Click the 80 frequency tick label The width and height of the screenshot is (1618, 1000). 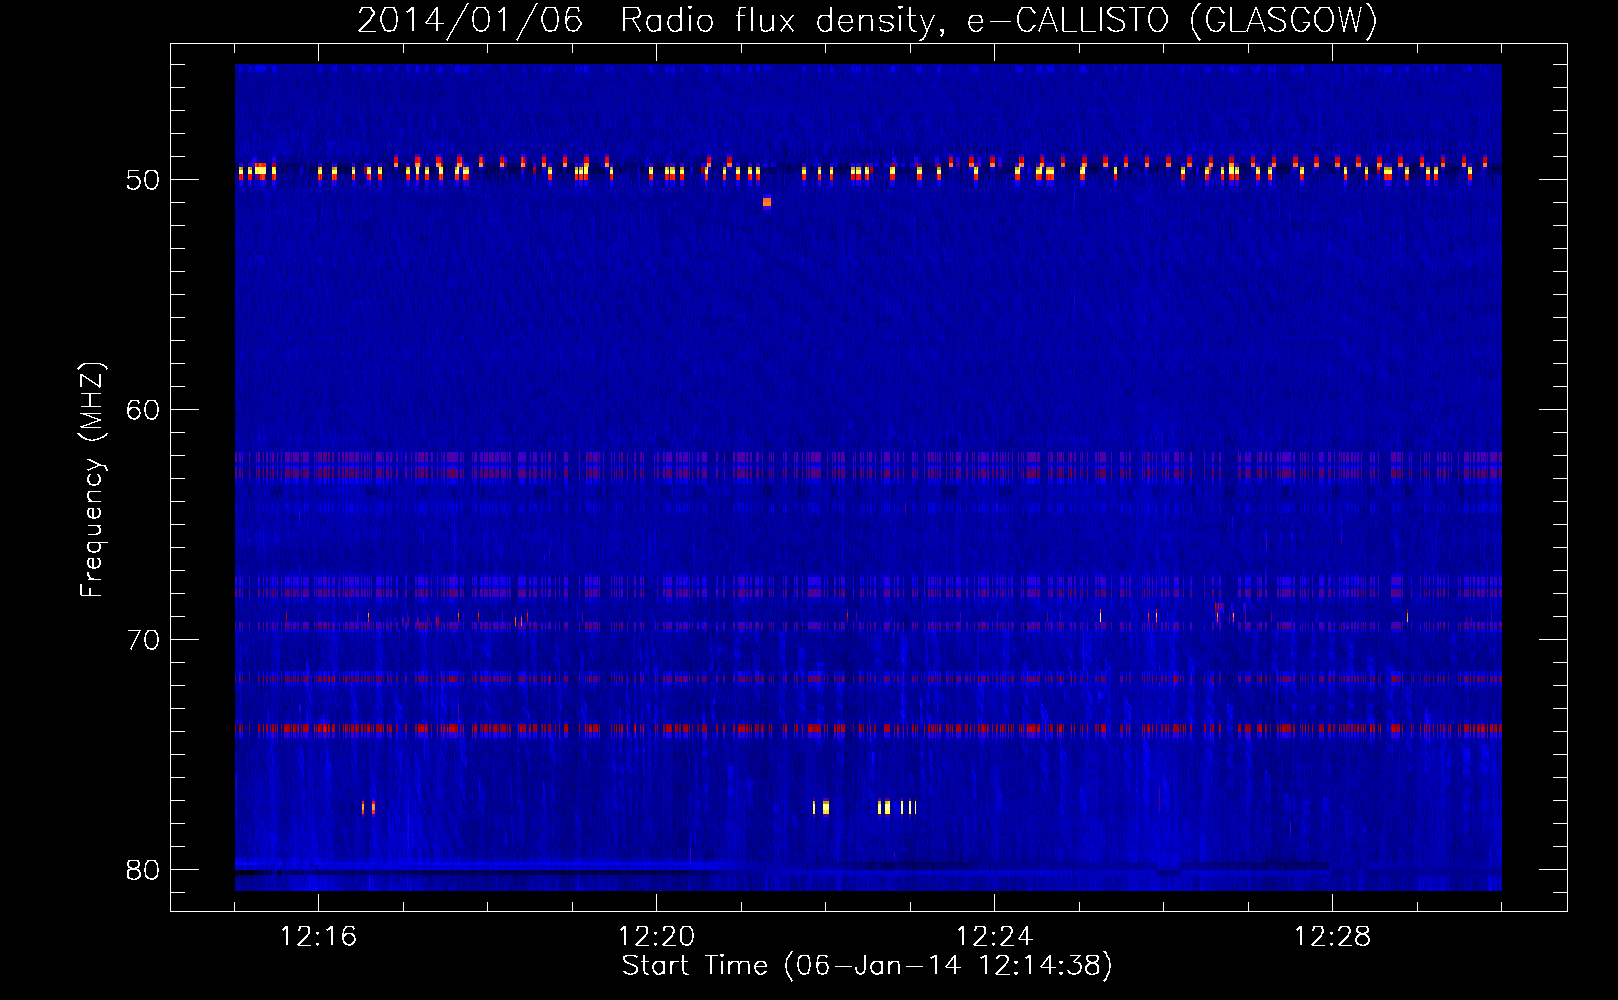143,870
